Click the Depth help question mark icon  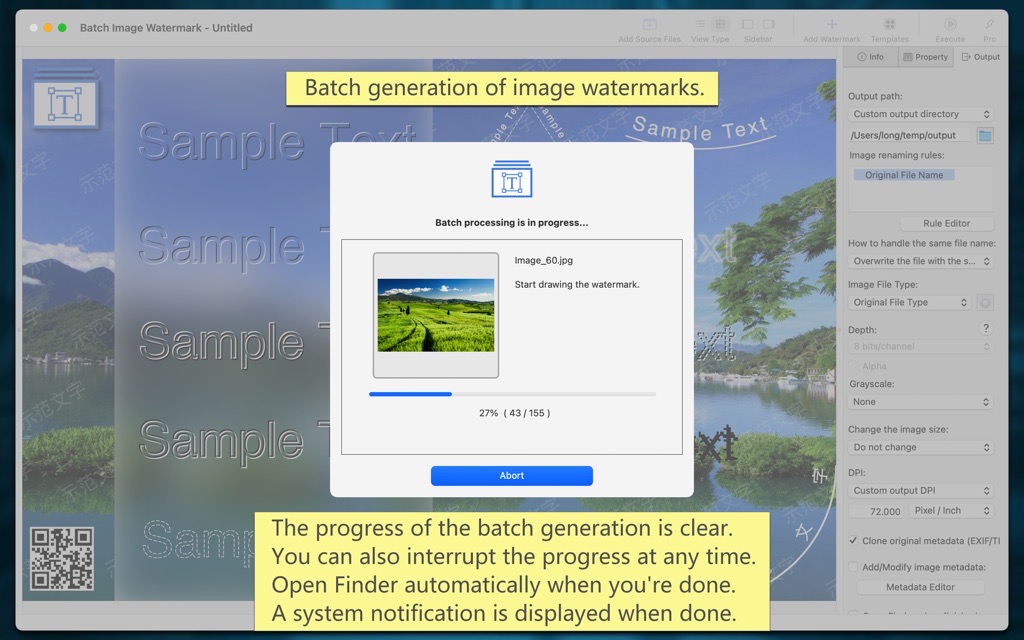click(985, 328)
